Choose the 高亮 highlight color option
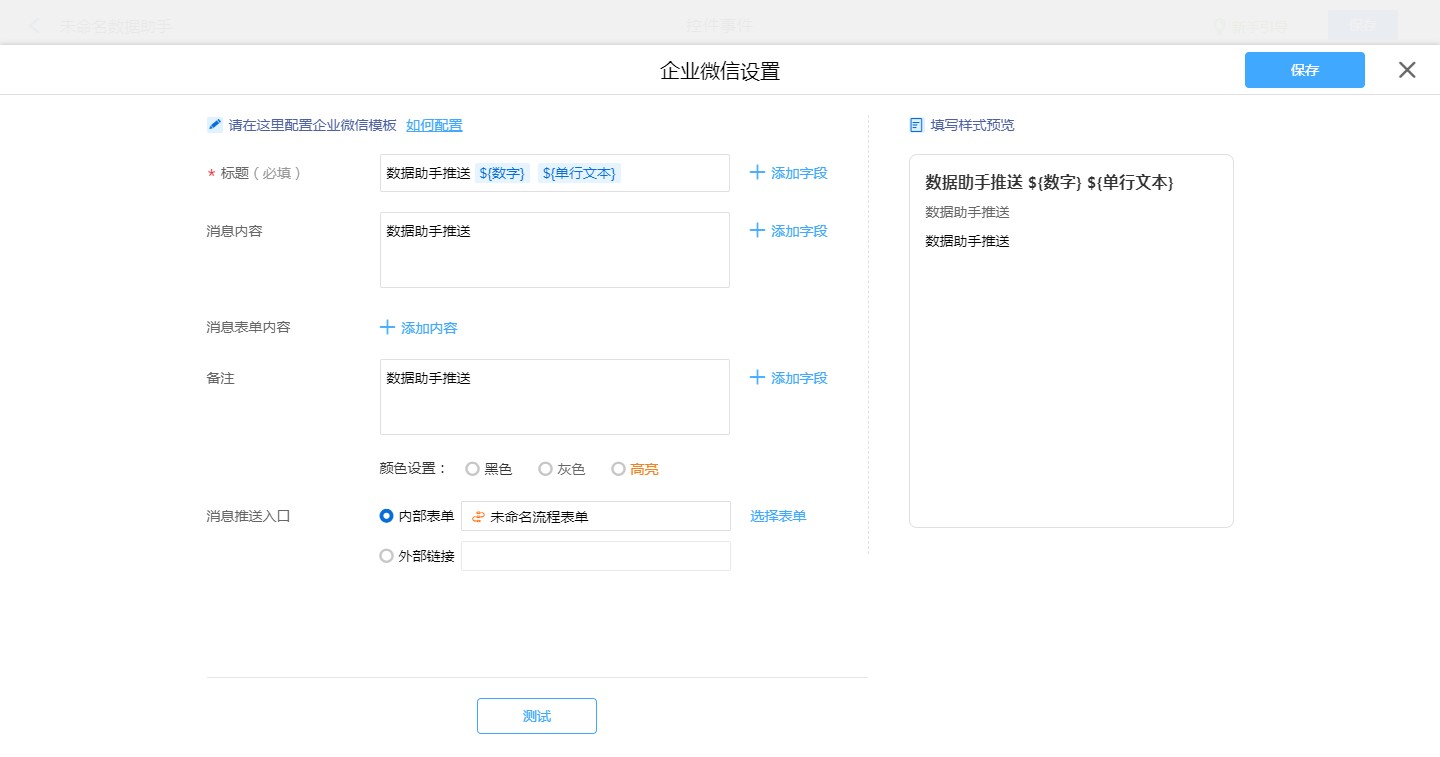This screenshot has width=1440, height=757. 618,469
